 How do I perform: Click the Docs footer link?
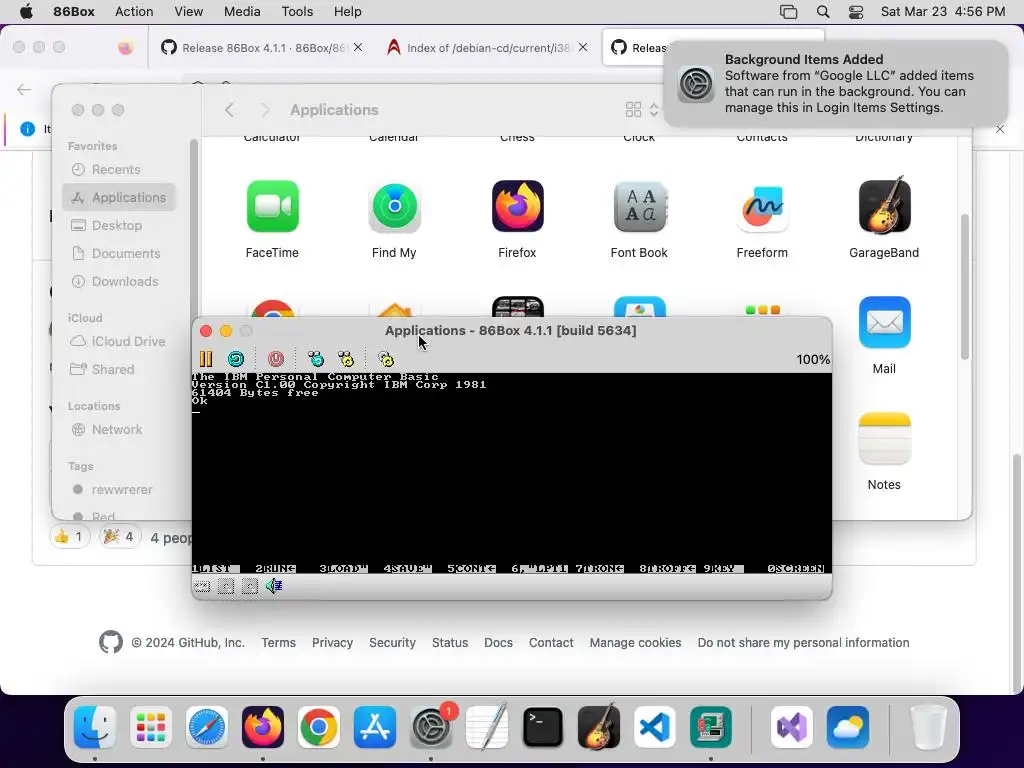(x=498, y=643)
